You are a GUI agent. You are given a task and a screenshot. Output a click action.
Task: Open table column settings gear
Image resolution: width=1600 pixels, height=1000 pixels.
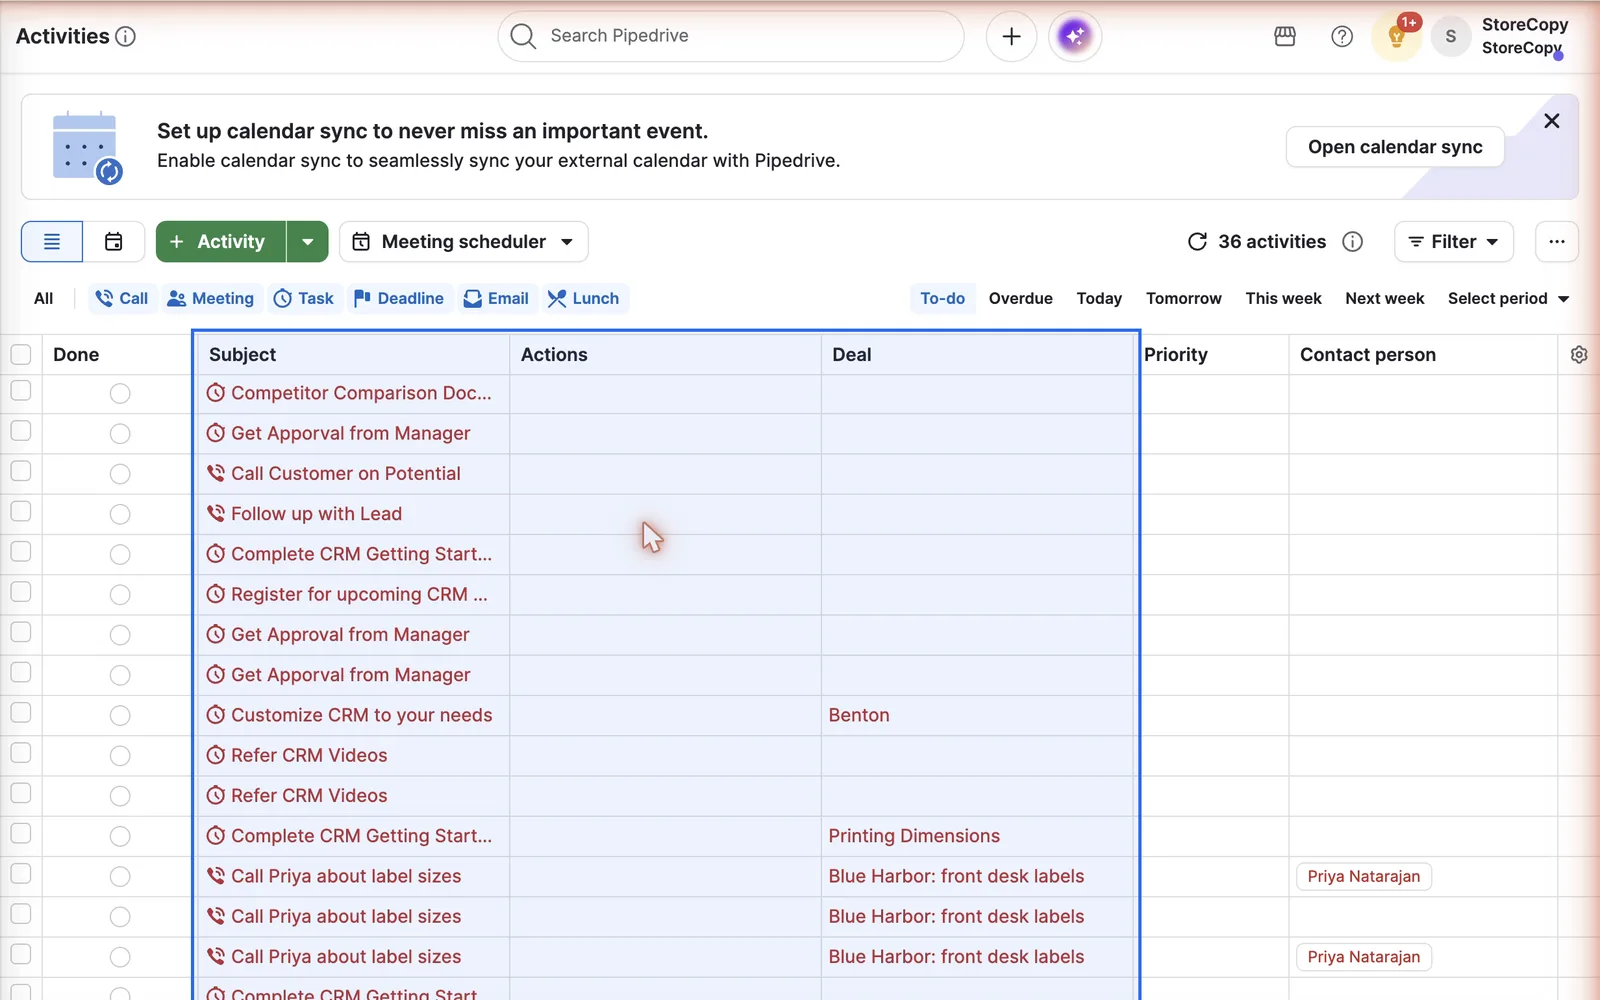(x=1579, y=354)
